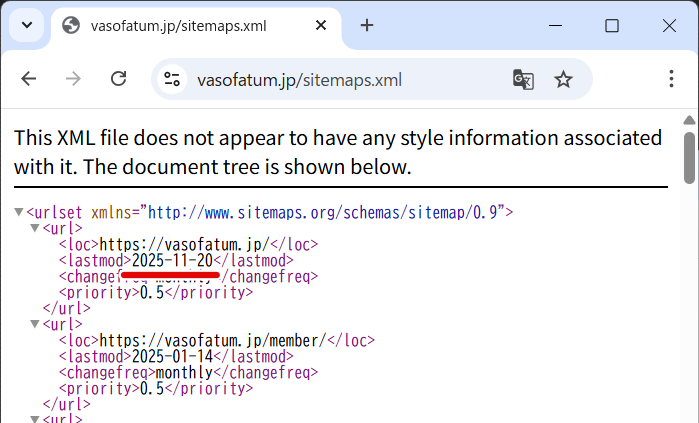Go forward to next page
699x423 pixels.
(74, 79)
